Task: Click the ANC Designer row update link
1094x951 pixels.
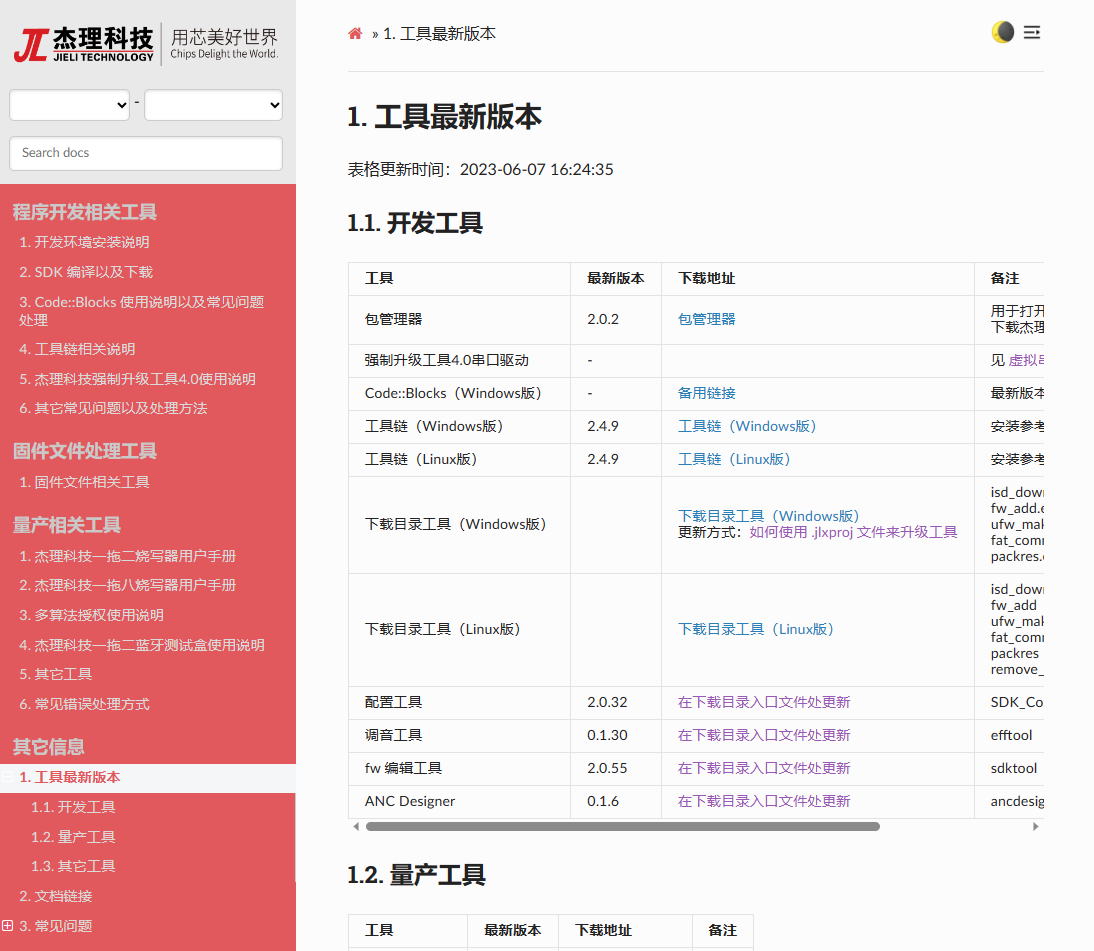Action: coord(764,801)
